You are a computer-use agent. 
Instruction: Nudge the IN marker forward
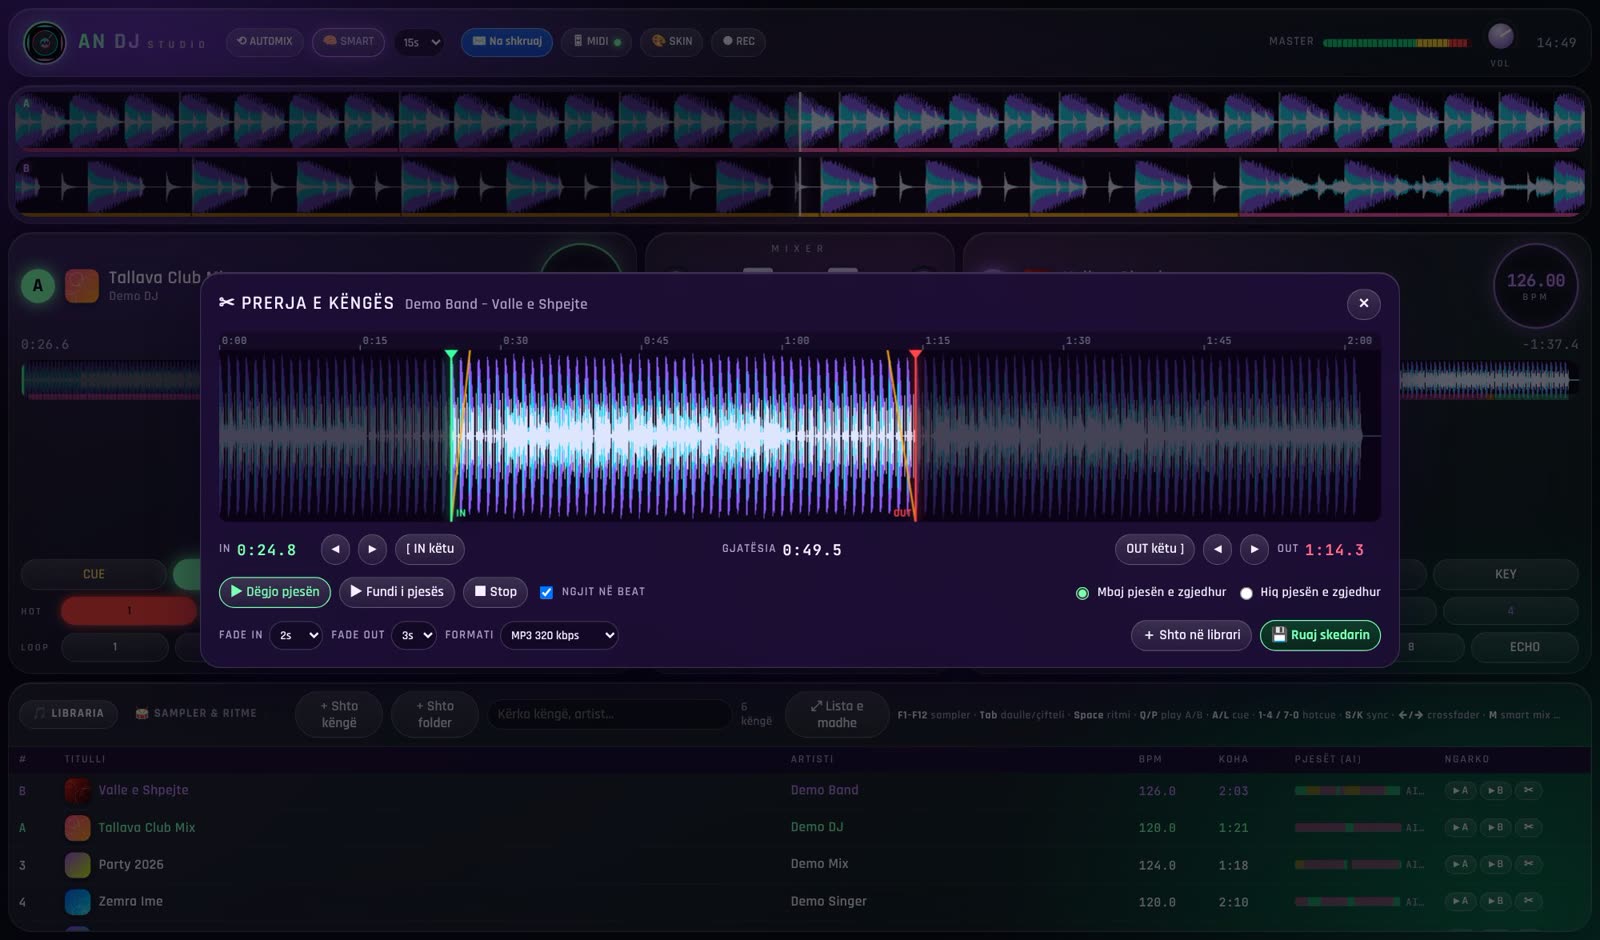(372, 549)
